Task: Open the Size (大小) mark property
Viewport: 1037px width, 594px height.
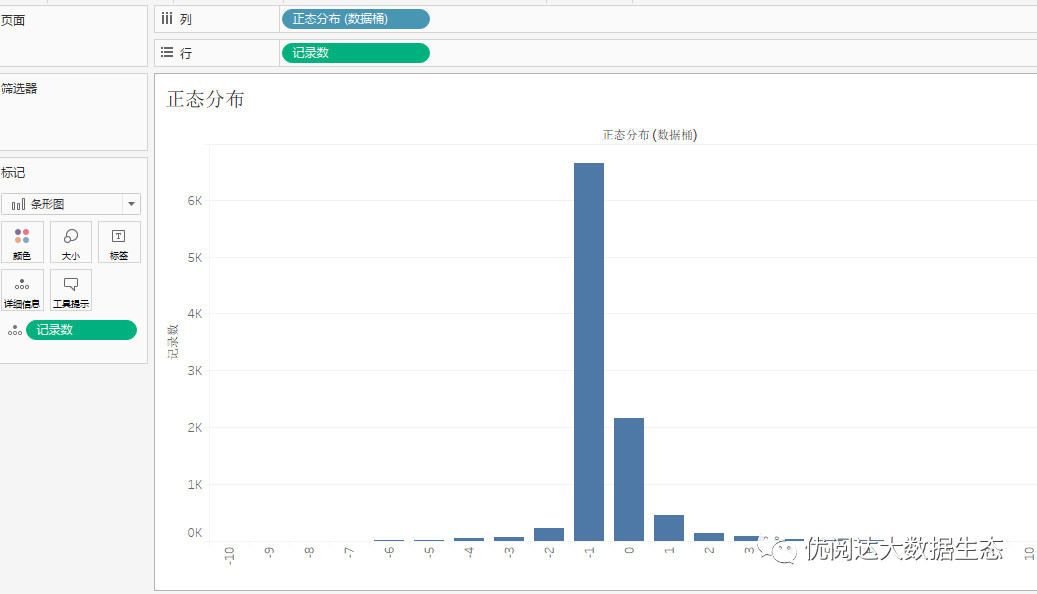Action: coord(70,241)
